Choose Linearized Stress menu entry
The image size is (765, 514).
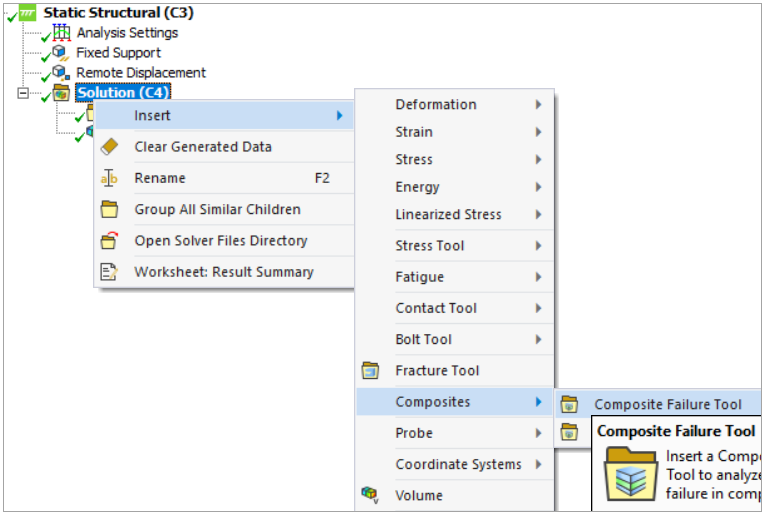click(x=448, y=215)
